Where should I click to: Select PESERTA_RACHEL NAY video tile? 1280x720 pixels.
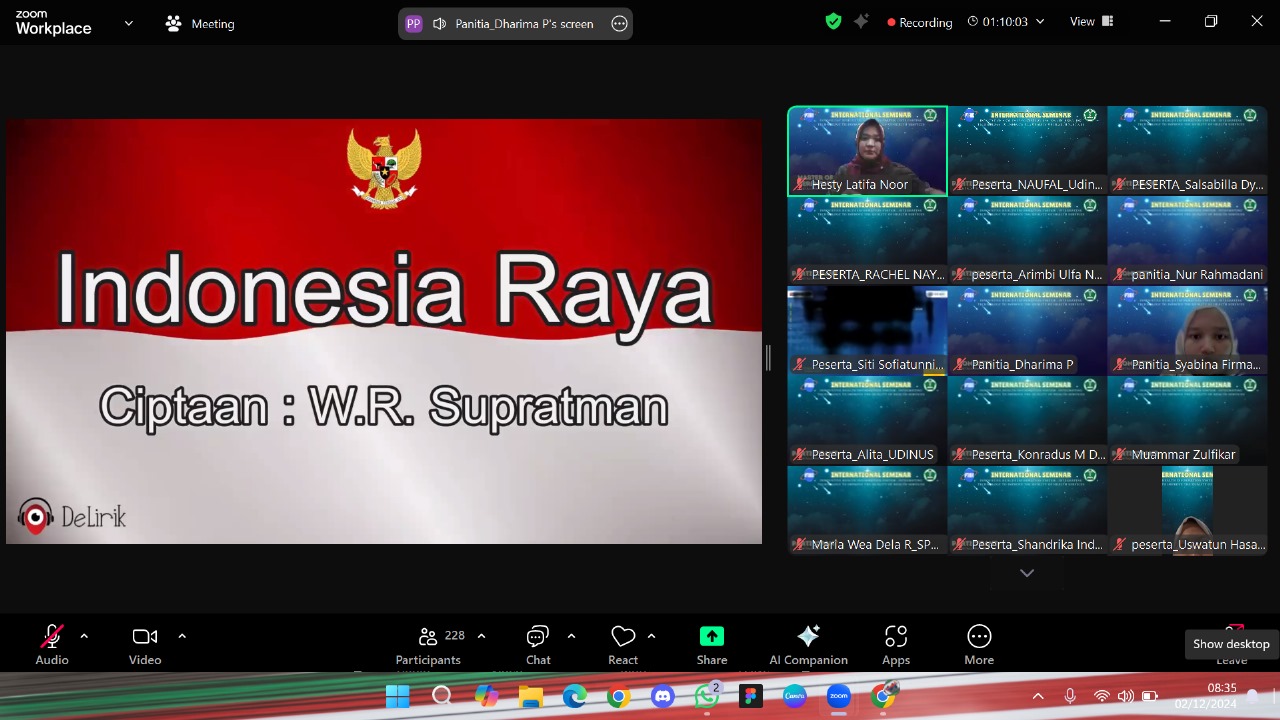click(867, 241)
